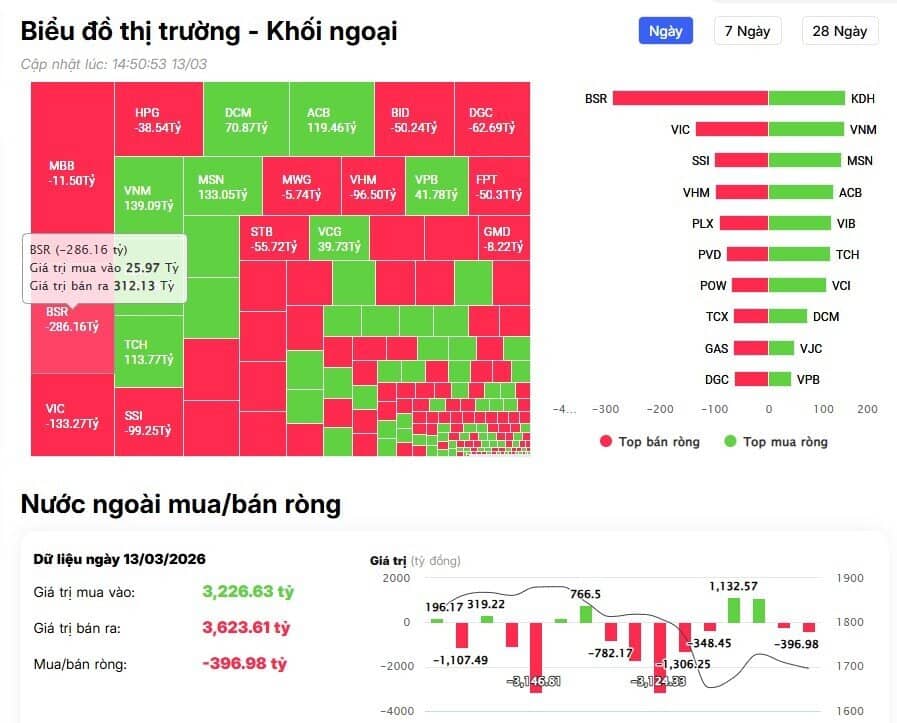
Task: Select the SSI treemap block
Action: click(x=148, y=422)
